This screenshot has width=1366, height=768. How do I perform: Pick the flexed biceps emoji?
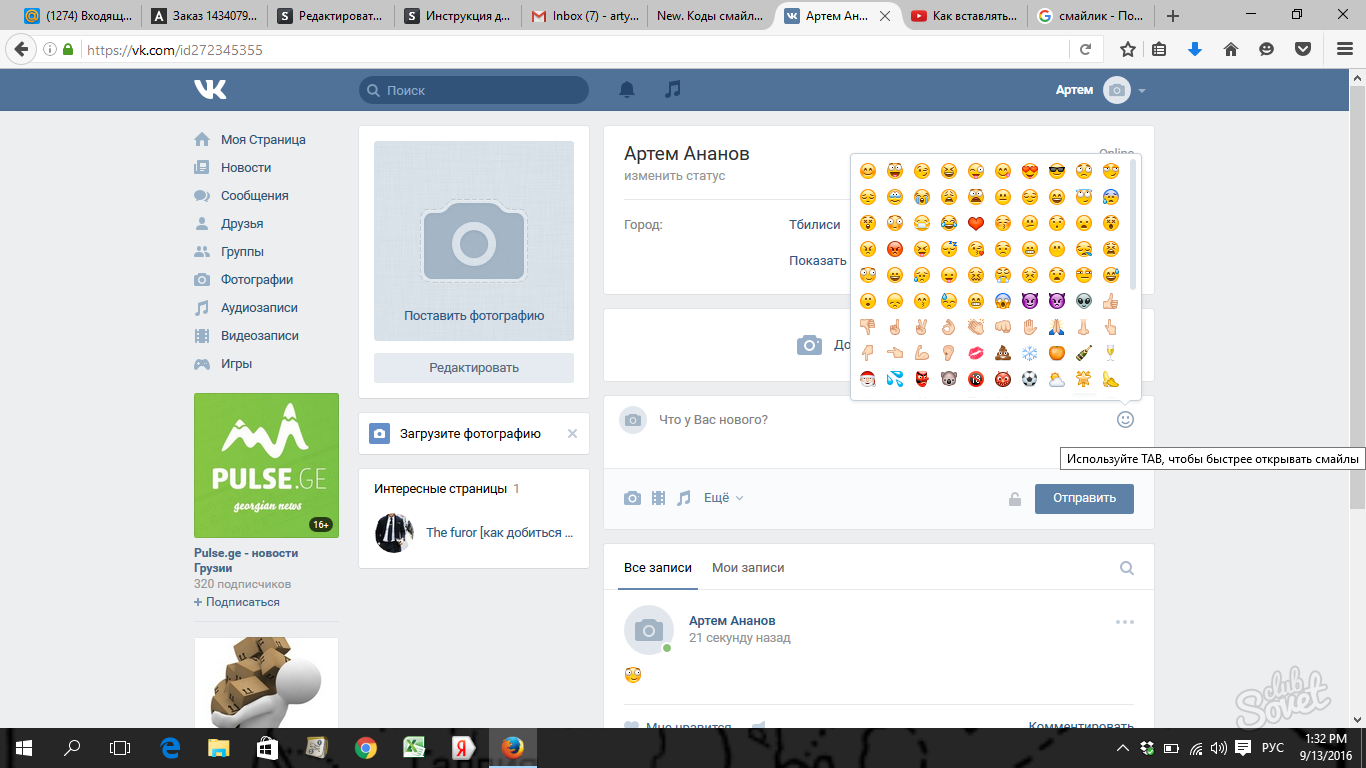point(921,353)
